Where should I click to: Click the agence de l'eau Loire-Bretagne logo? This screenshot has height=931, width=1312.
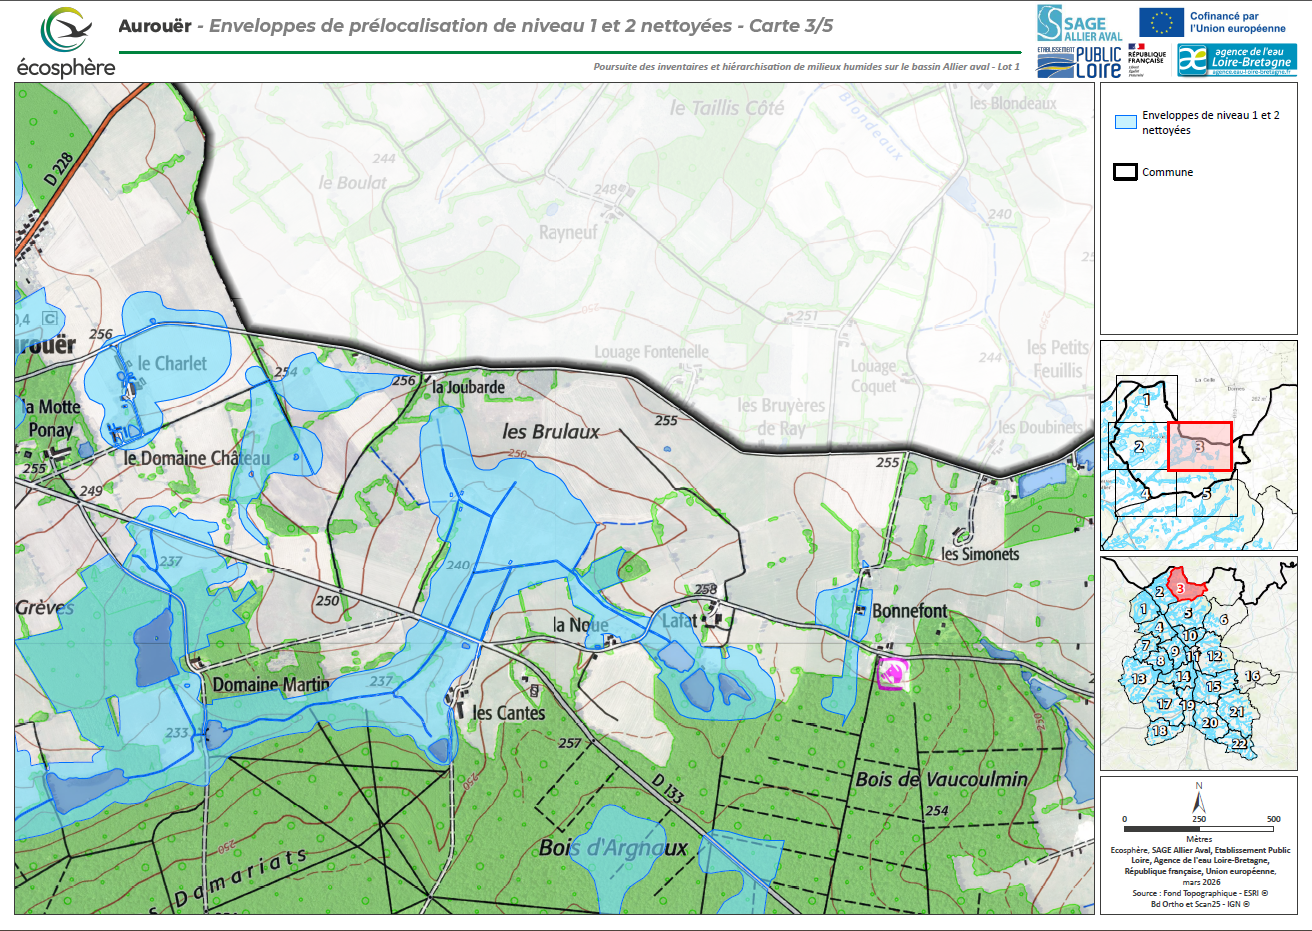click(x=1236, y=60)
